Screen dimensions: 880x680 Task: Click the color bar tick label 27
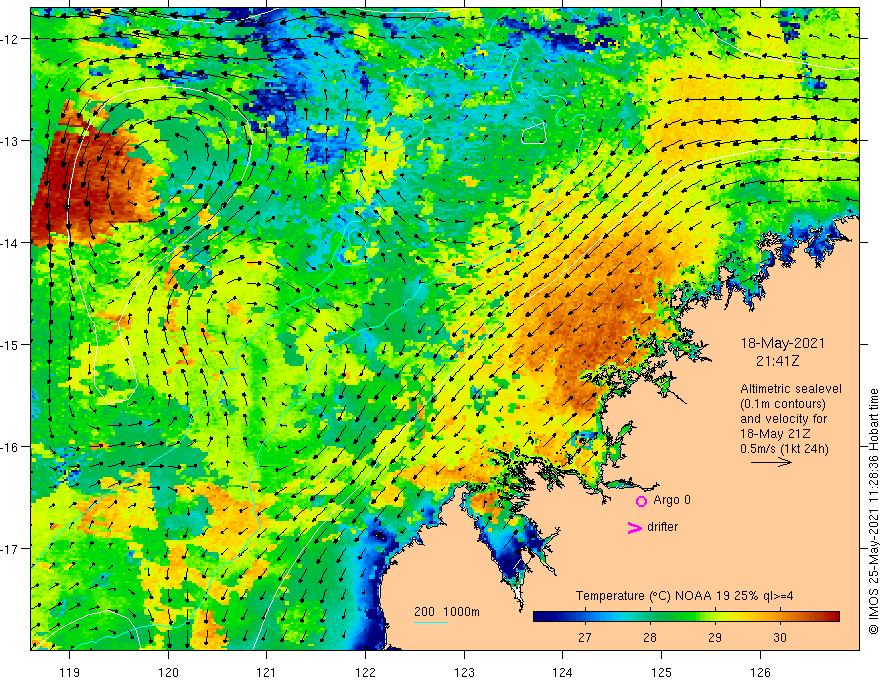click(585, 637)
